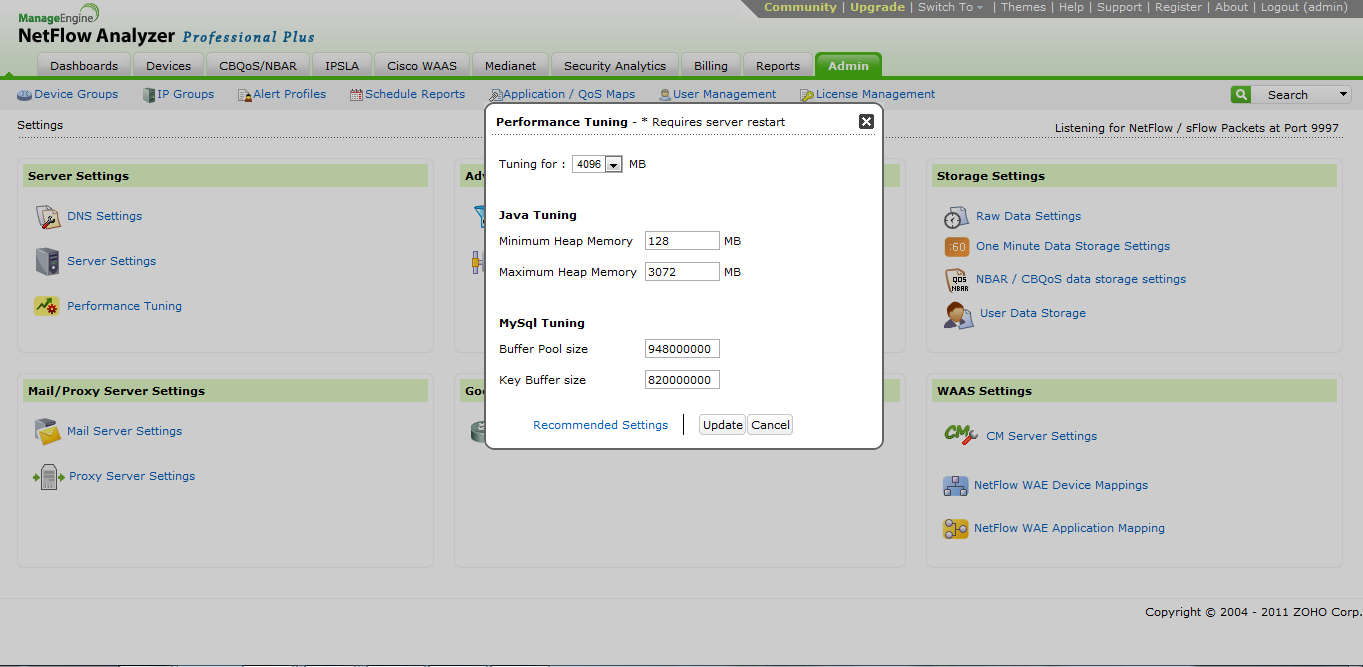This screenshot has width=1363, height=667.
Task: Open One Minute Data Storage Settings link
Action: click(1073, 246)
